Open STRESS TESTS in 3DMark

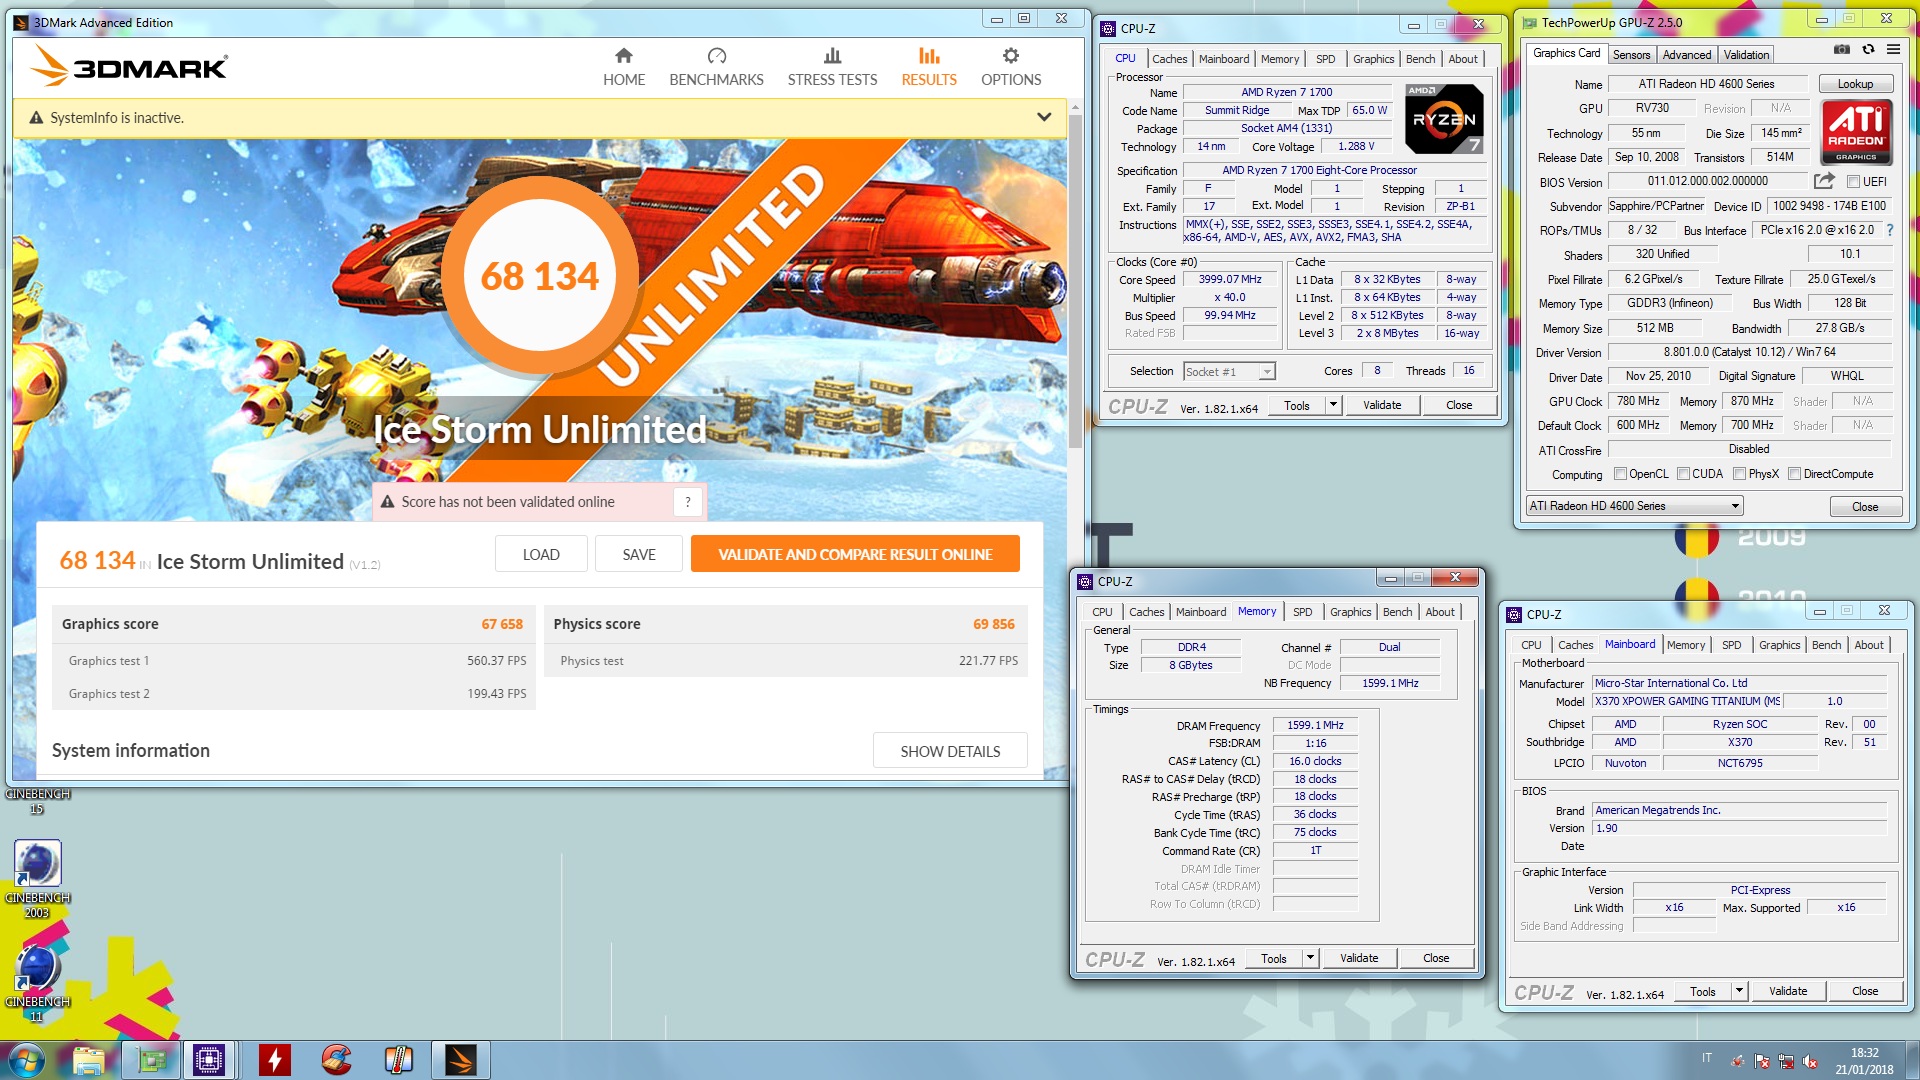coord(832,67)
